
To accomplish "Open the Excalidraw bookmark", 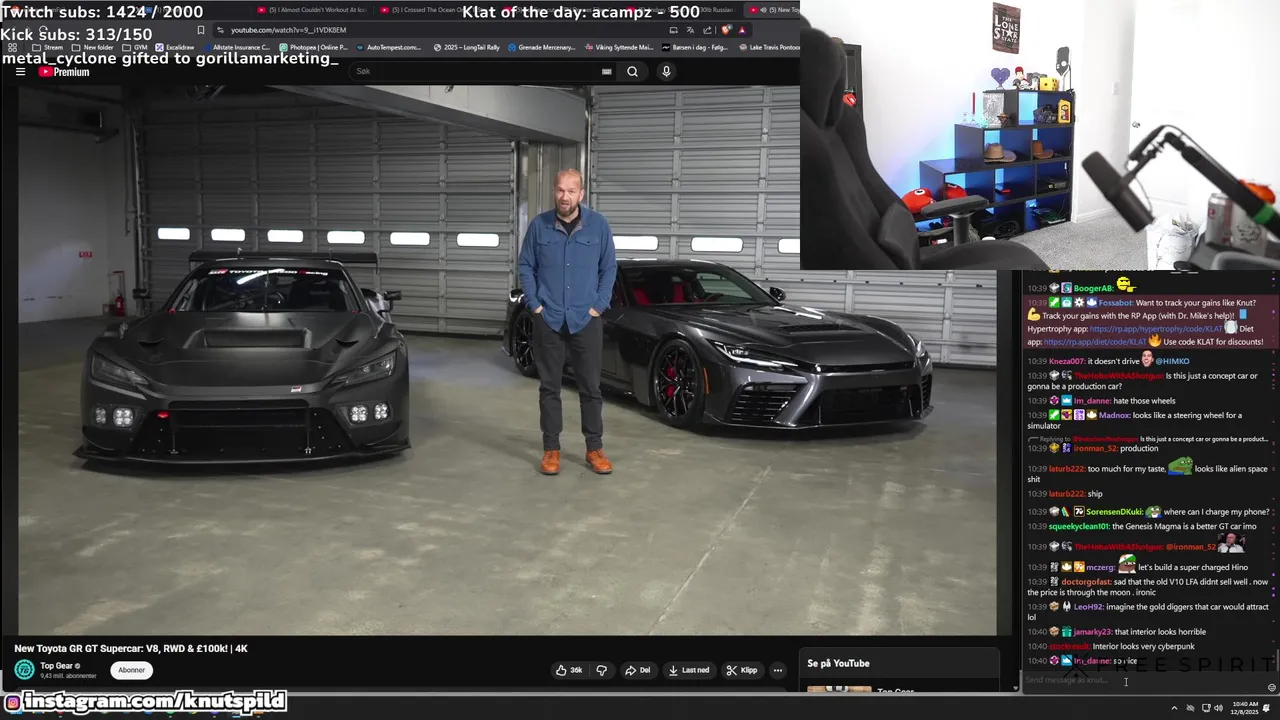I will pos(175,47).
